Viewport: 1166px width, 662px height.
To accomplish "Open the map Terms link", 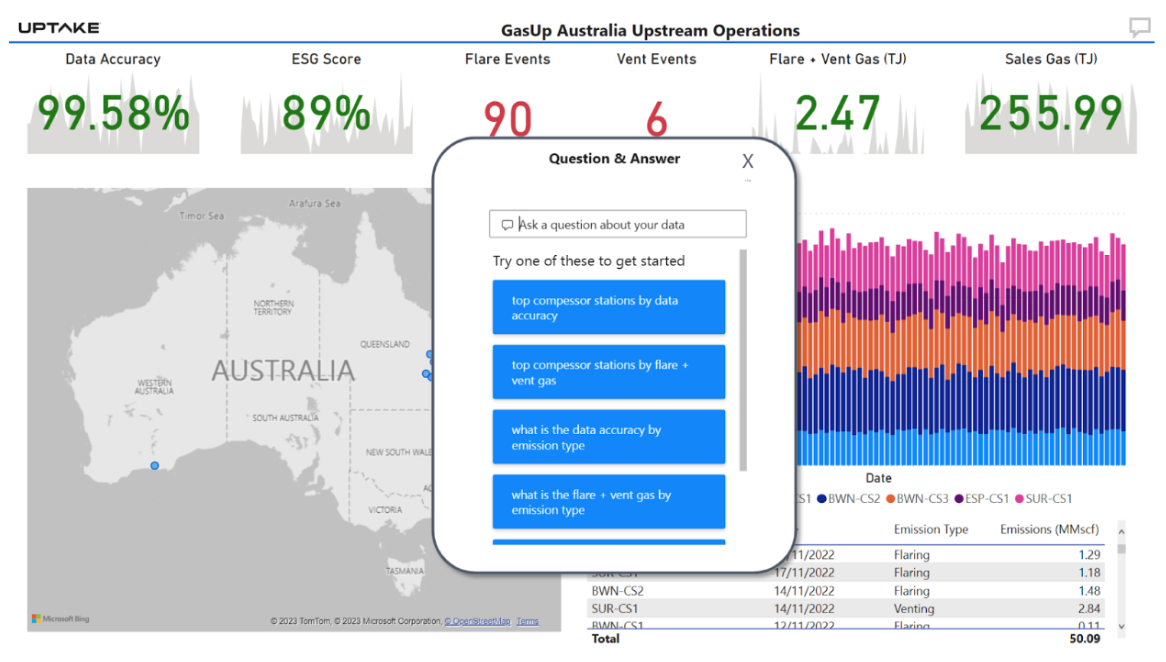I will coord(527,621).
